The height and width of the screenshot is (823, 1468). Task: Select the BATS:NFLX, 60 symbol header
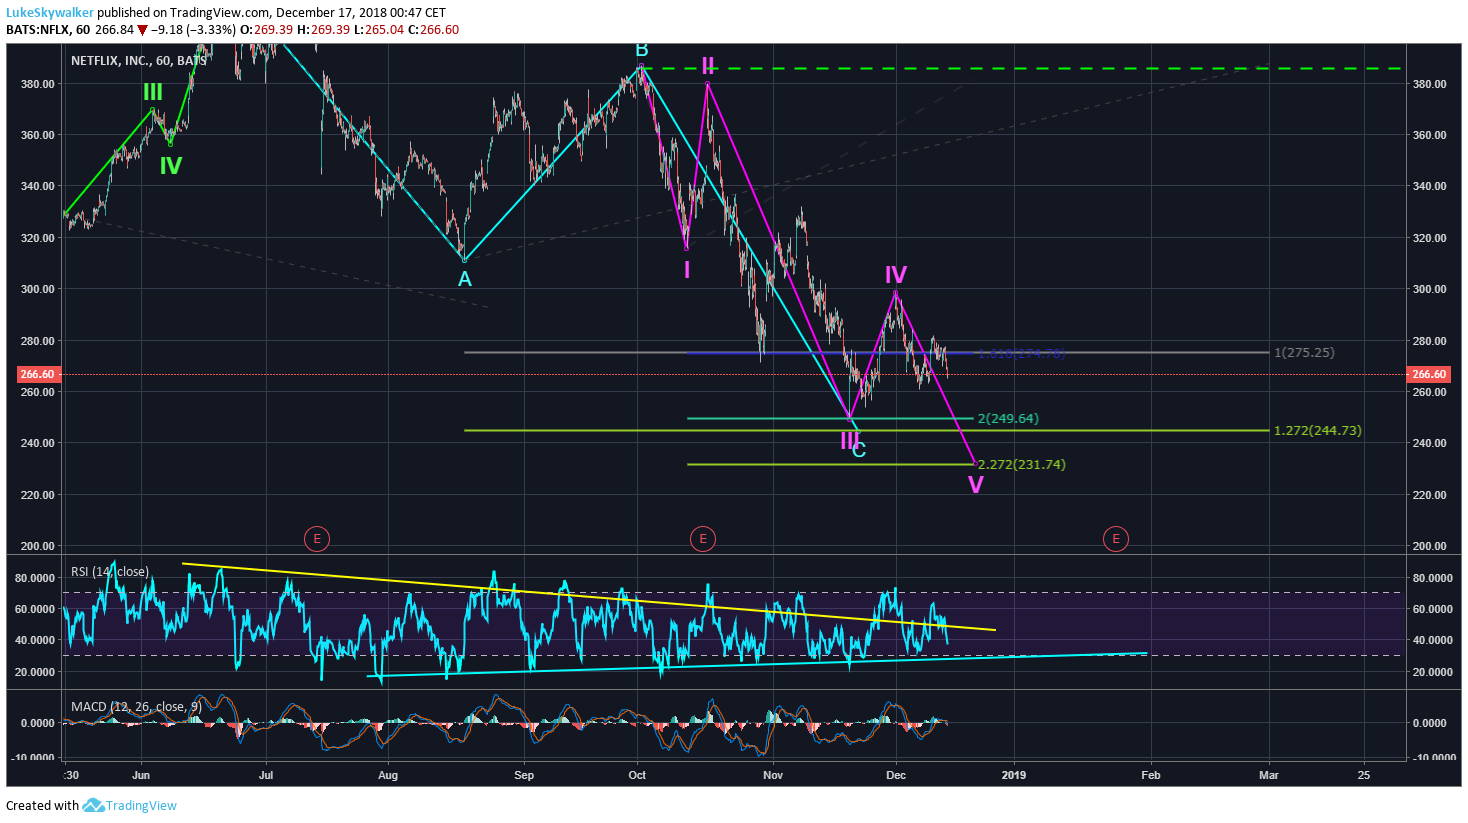point(48,30)
